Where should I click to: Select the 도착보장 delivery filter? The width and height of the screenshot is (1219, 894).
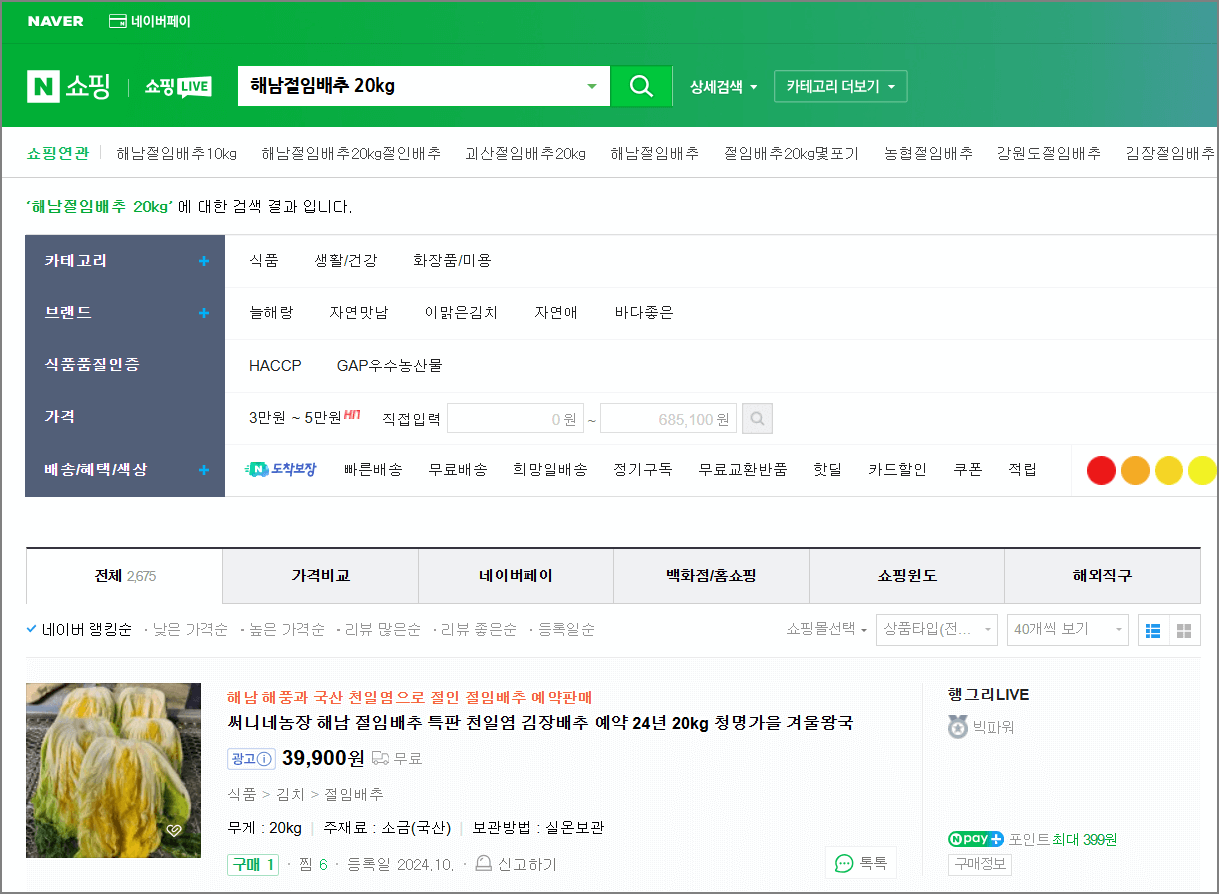(281, 469)
